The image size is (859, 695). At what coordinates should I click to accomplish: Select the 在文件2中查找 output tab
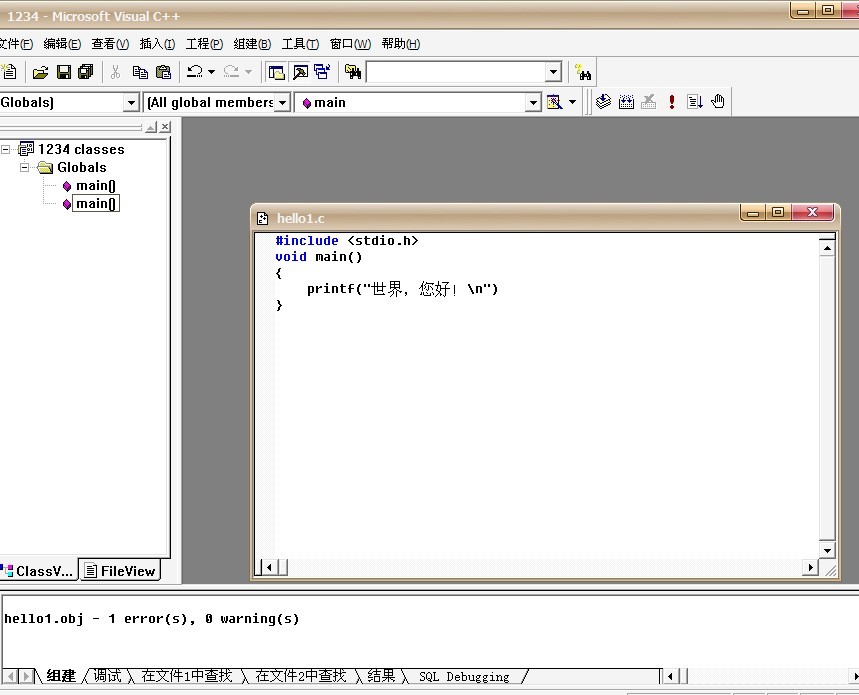tap(301, 676)
